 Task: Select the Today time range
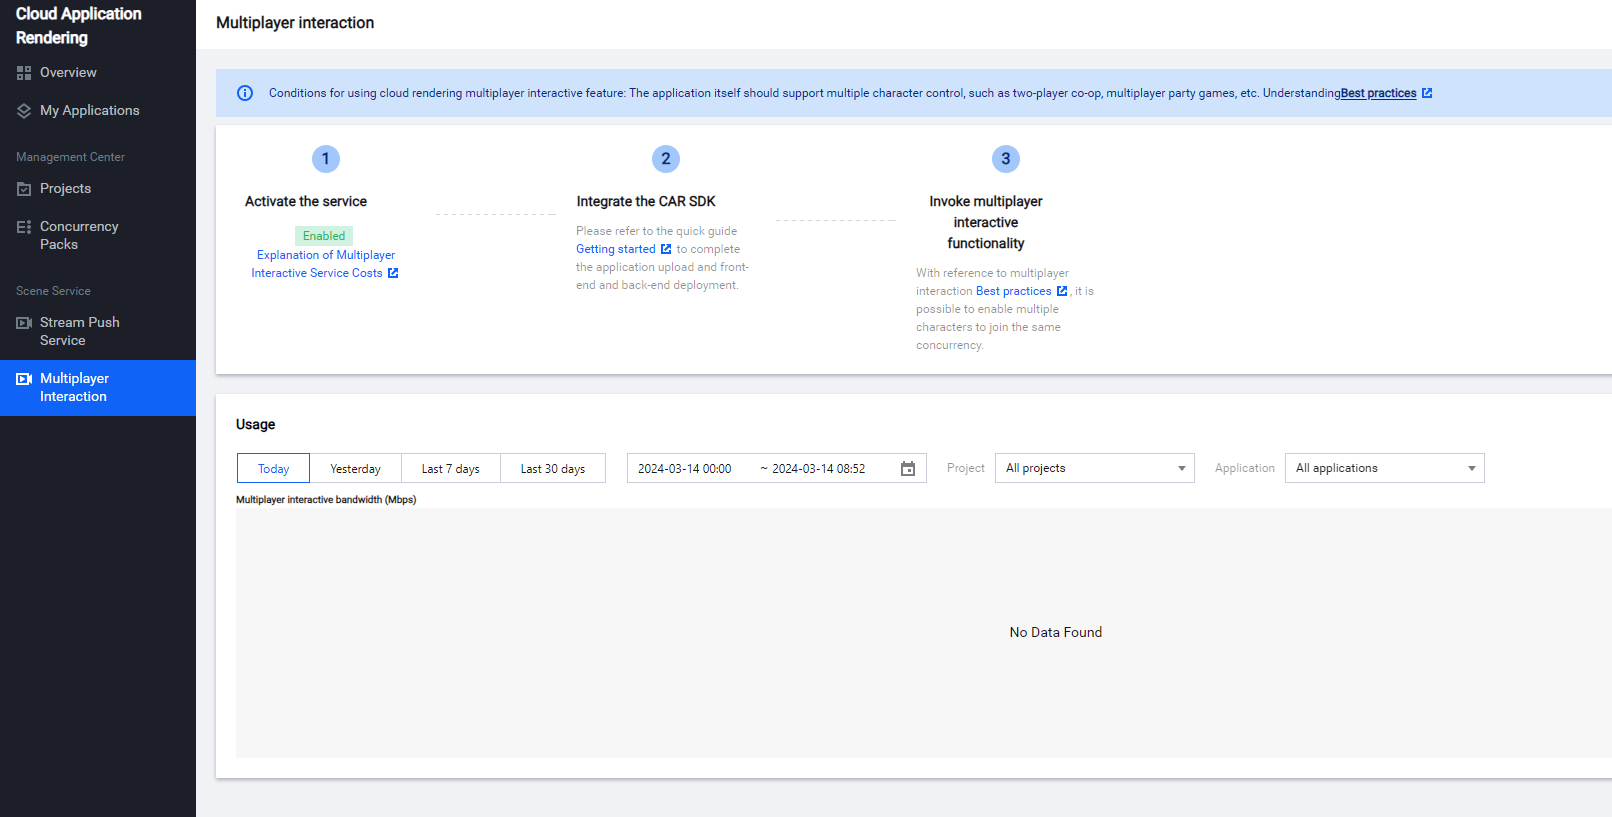point(273,468)
